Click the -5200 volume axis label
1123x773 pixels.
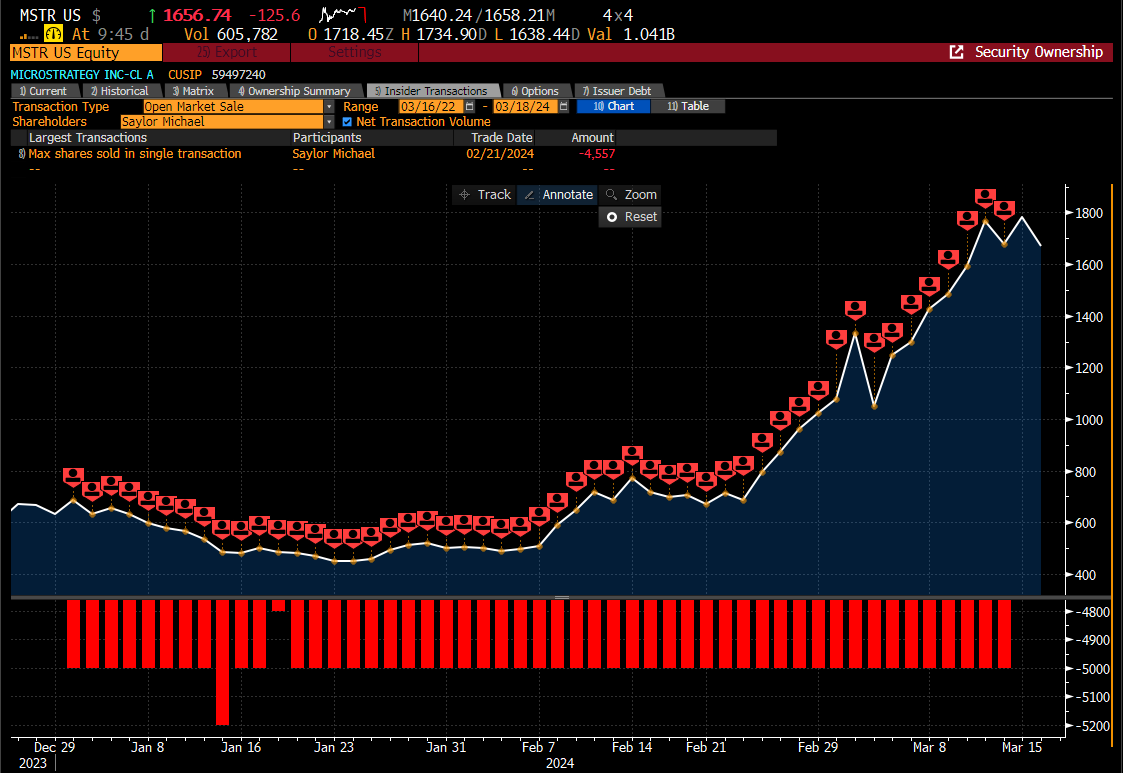click(1093, 726)
